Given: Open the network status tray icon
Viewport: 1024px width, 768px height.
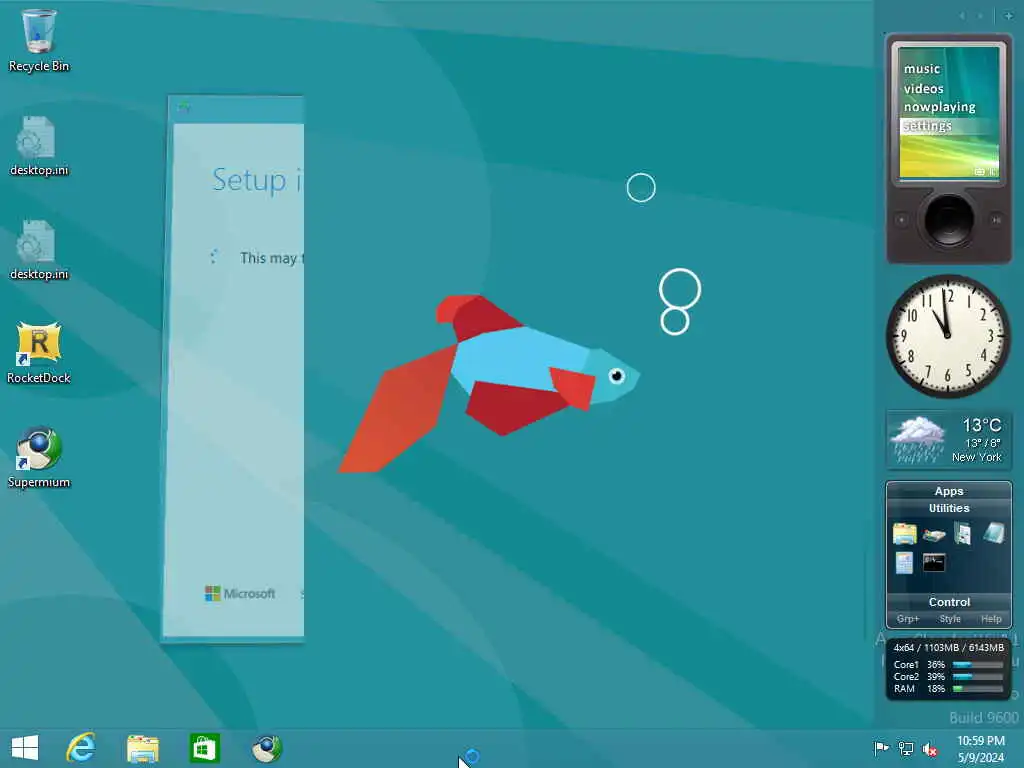Looking at the screenshot, I should point(906,748).
